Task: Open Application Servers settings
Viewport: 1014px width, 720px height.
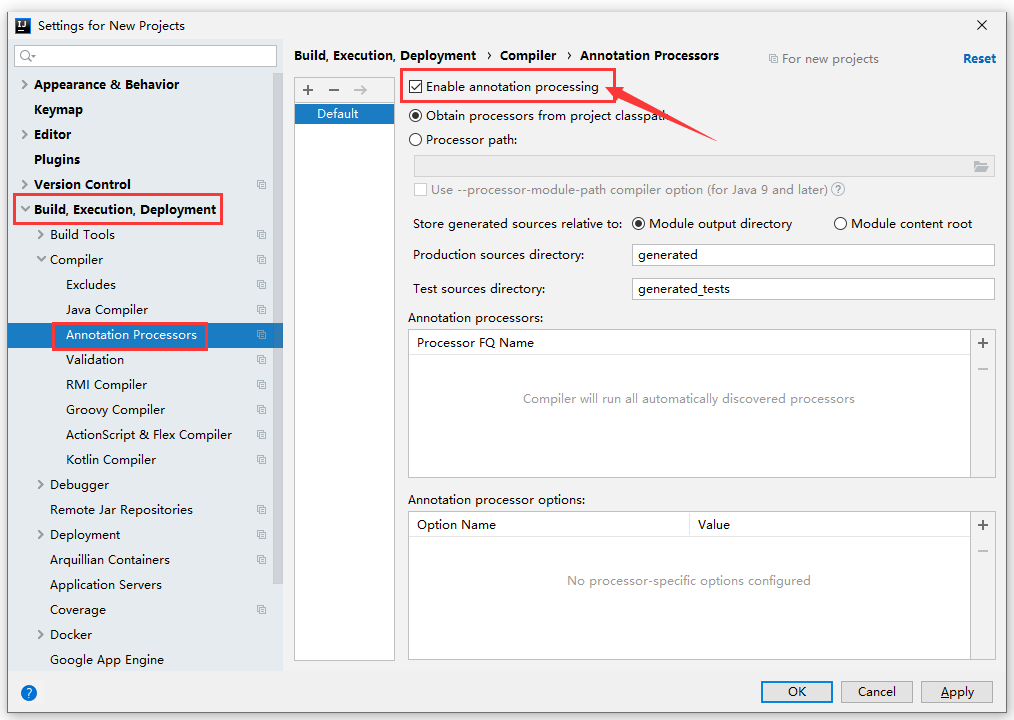Action: (x=105, y=585)
